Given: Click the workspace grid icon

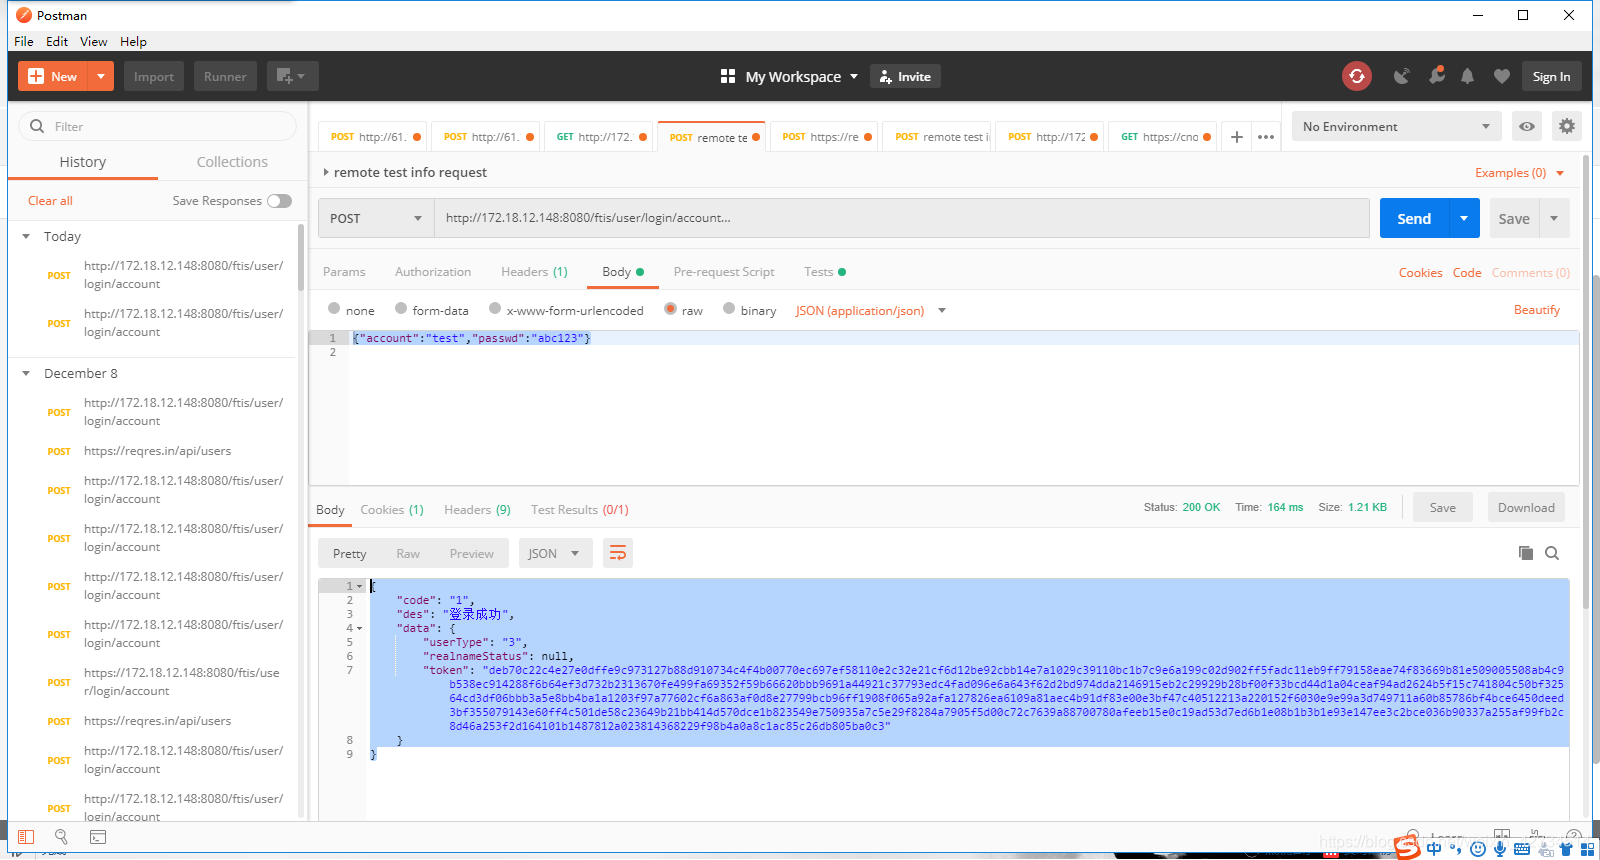Looking at the screenshot, I should 728,76.
